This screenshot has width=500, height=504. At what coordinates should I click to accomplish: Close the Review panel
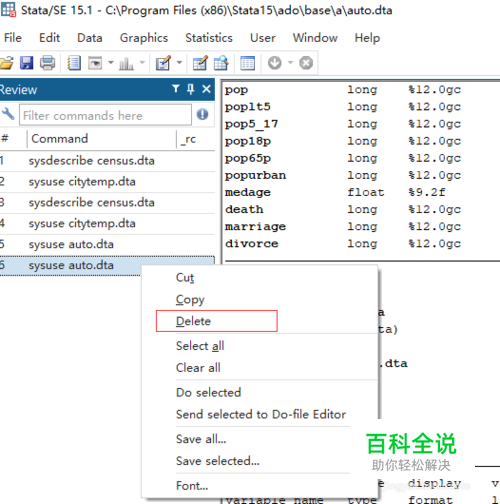[206, 89]
